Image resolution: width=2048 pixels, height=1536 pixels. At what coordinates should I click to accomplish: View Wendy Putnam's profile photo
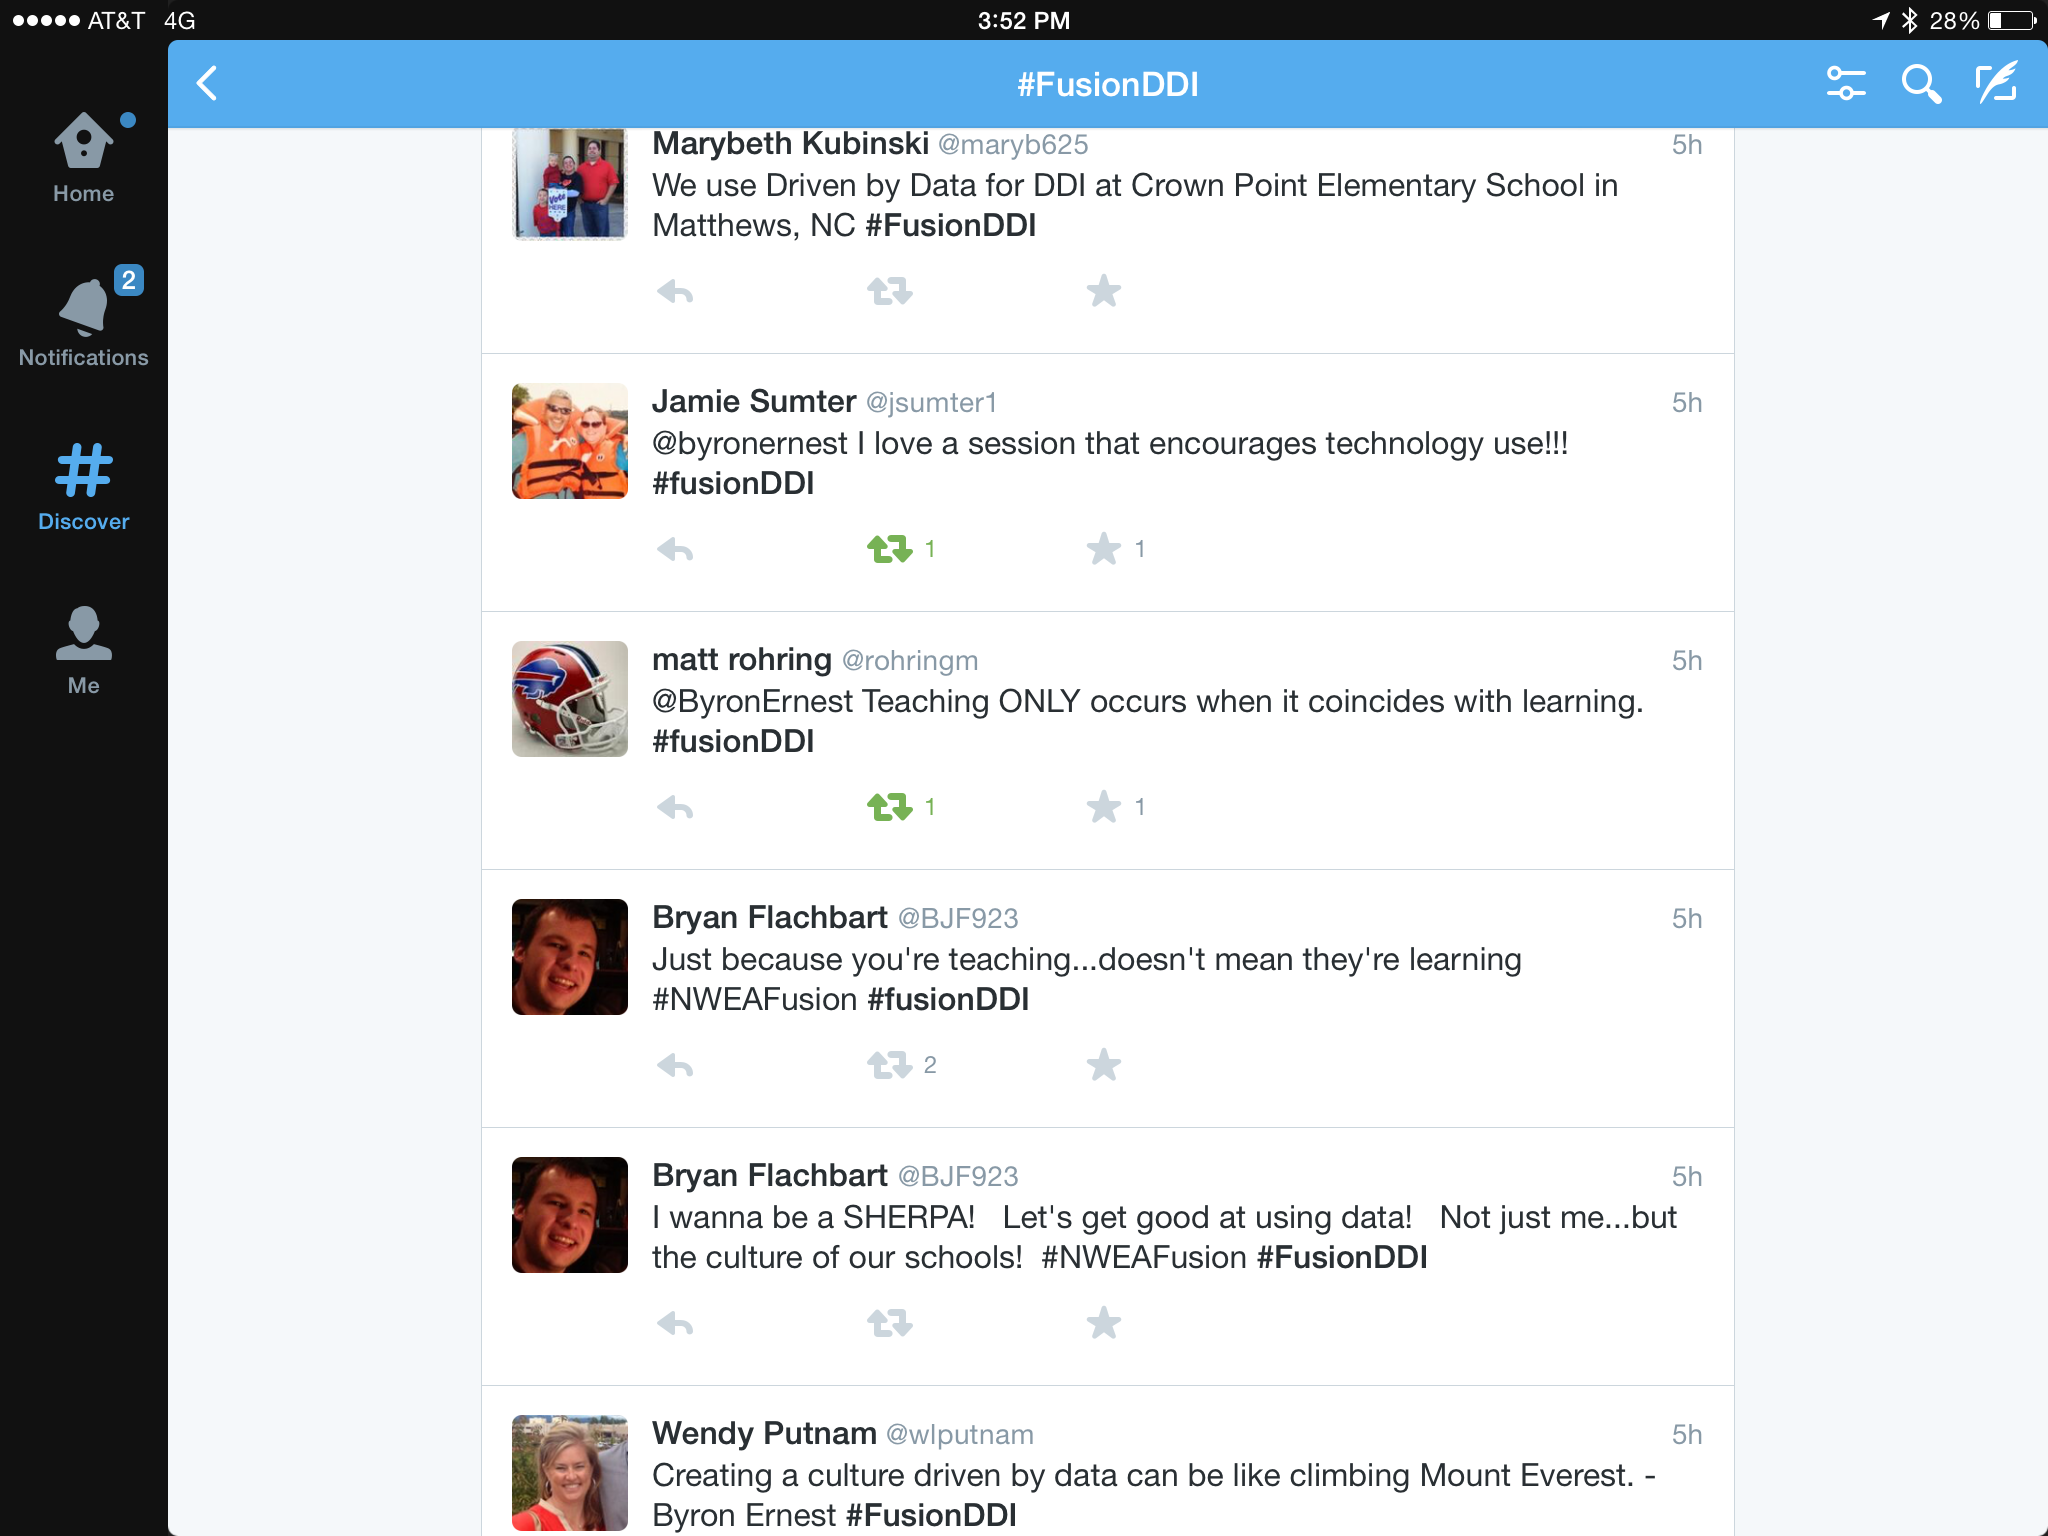[x=570, y=1473]
